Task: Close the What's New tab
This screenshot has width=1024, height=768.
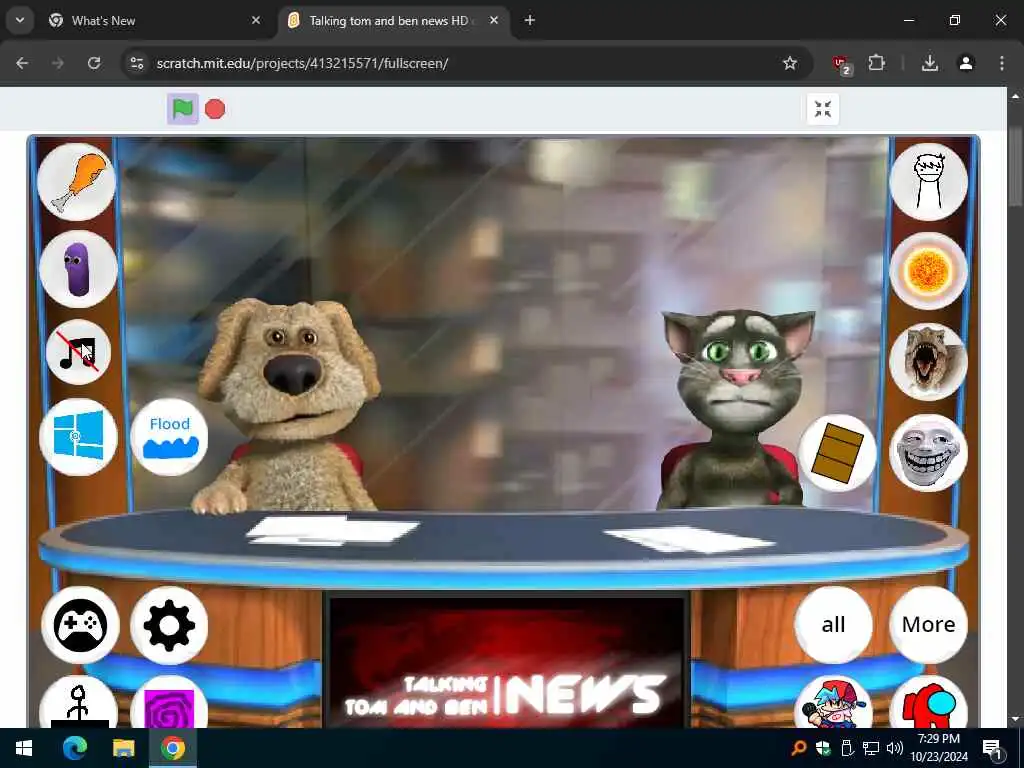Action: (x=256, y=21)
